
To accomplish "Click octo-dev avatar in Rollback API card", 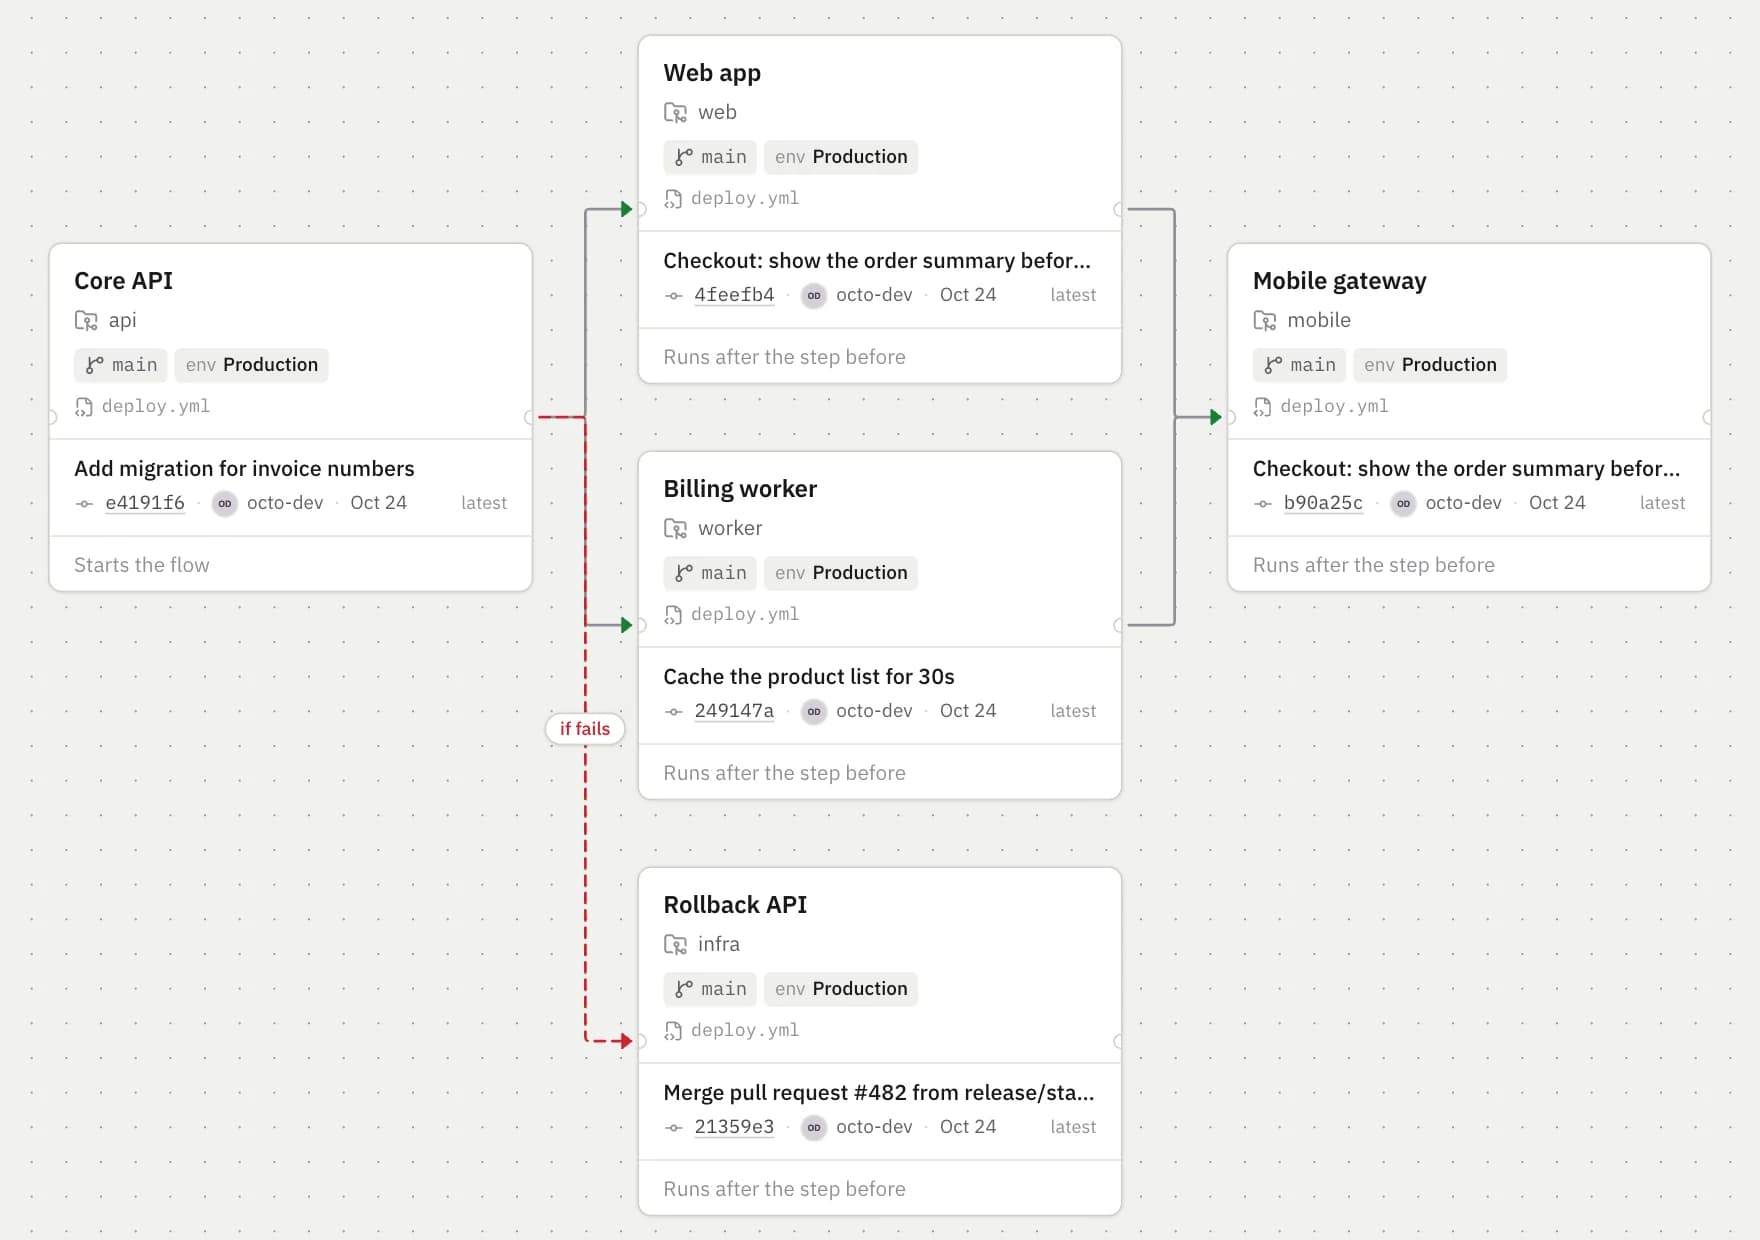I will click(x=814, y=1128).
